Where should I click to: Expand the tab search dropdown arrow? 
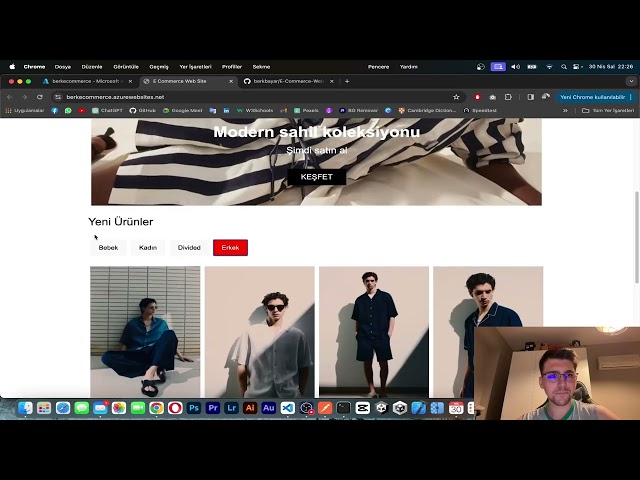(631, 81)
